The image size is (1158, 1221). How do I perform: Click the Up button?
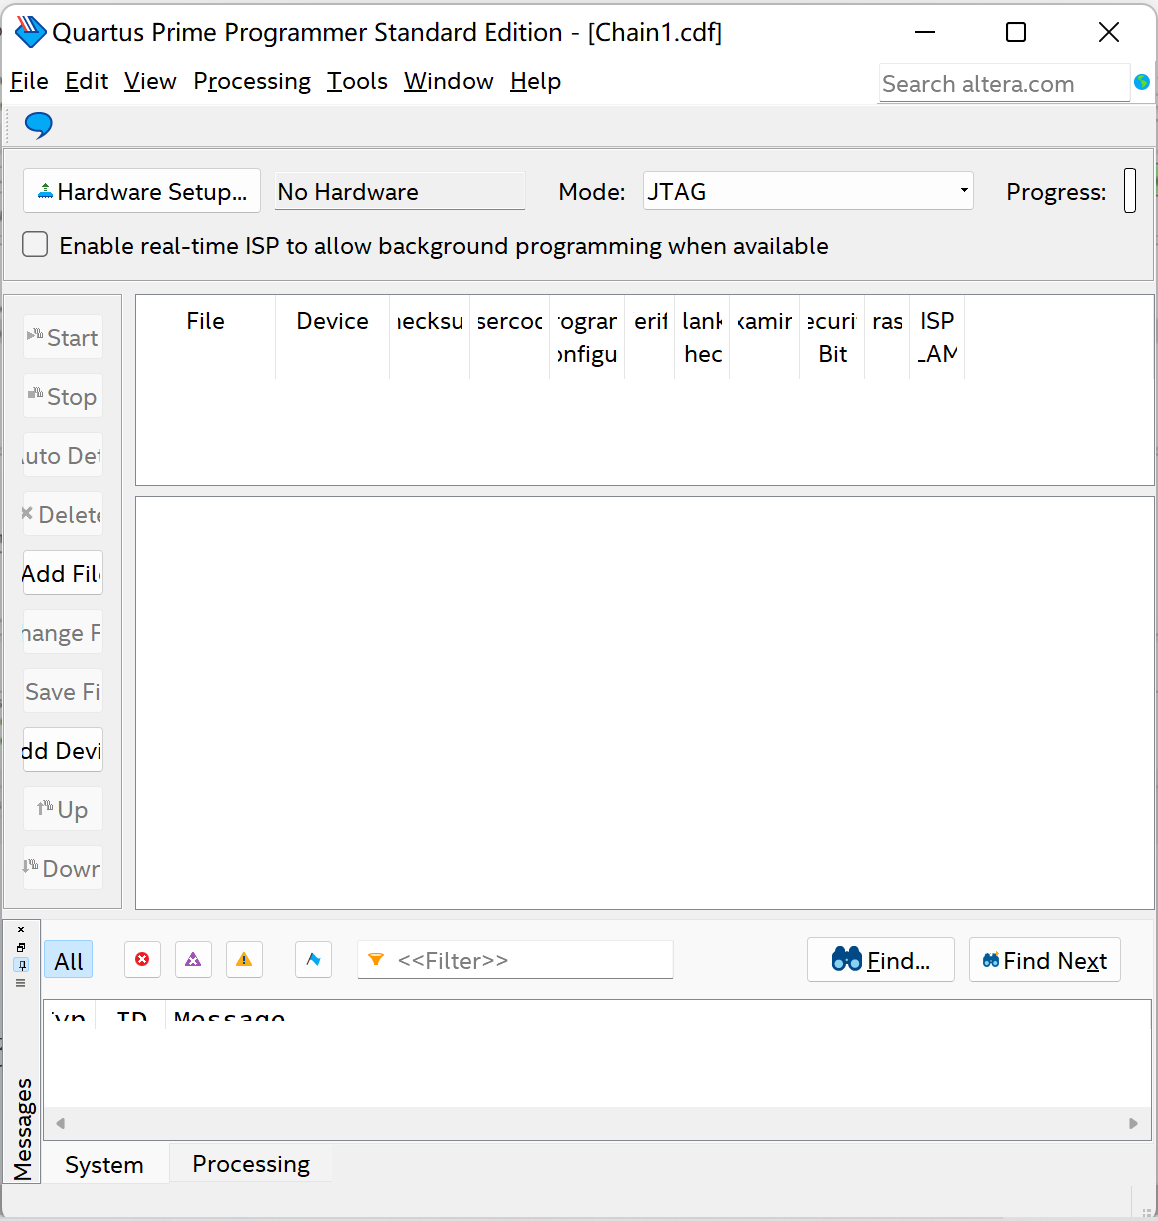click(x=63, y=810)
